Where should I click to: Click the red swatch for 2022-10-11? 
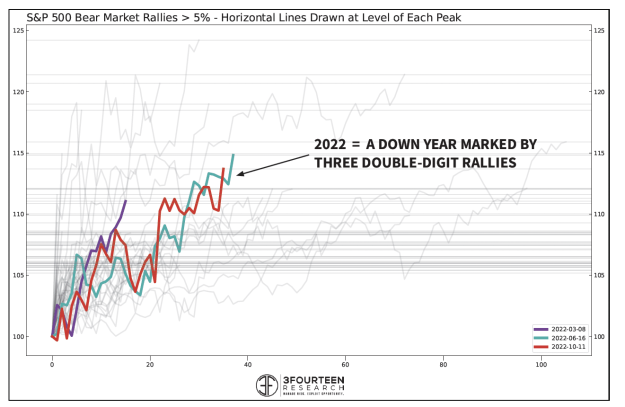pos(541,345)
